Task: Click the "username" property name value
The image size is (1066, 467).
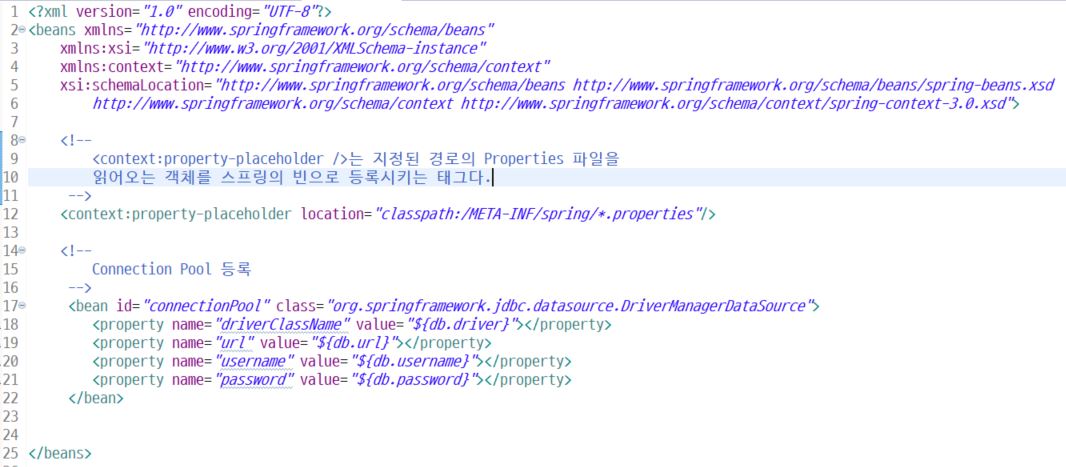Action: (255, 361)
